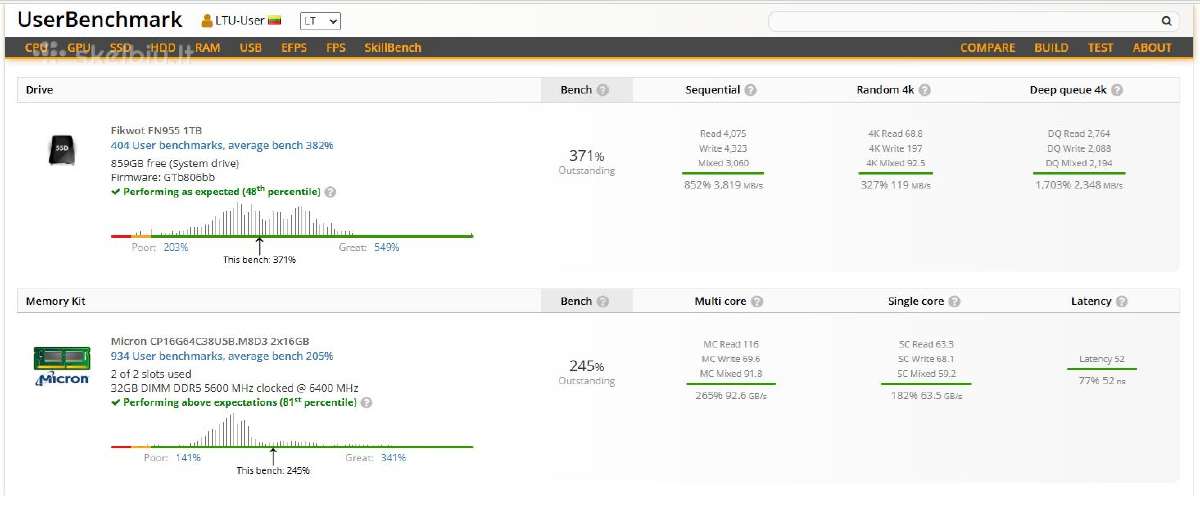Click the 182% 63.5 GB/s single core result

927,396
